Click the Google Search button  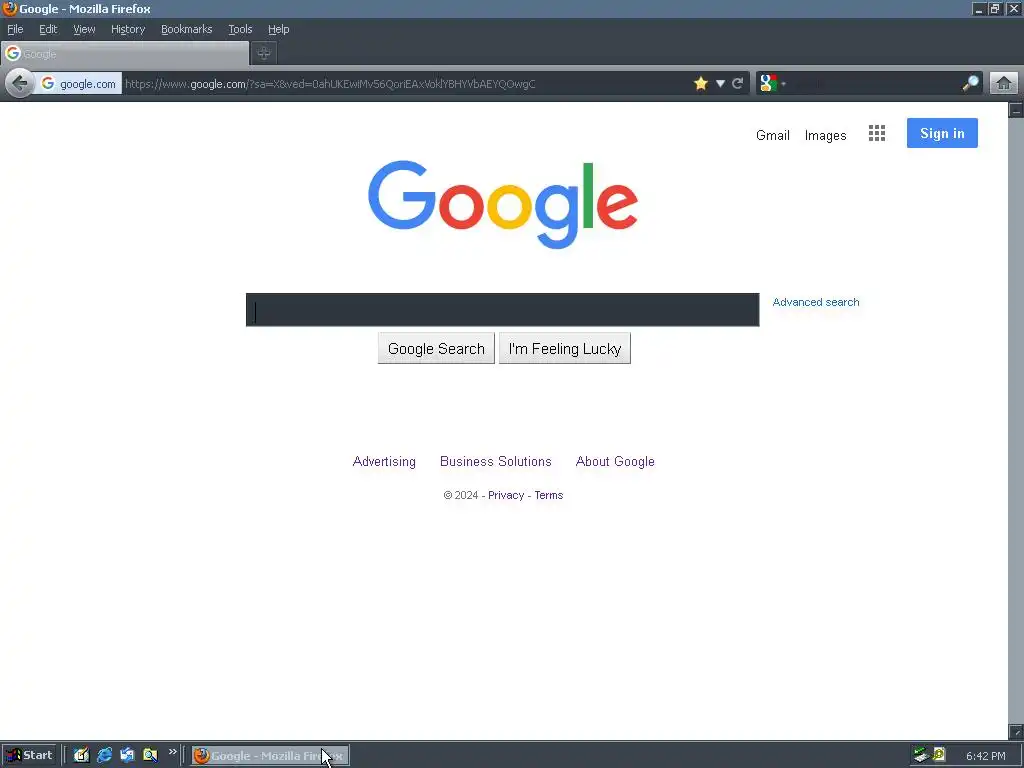tap(436, 349)
